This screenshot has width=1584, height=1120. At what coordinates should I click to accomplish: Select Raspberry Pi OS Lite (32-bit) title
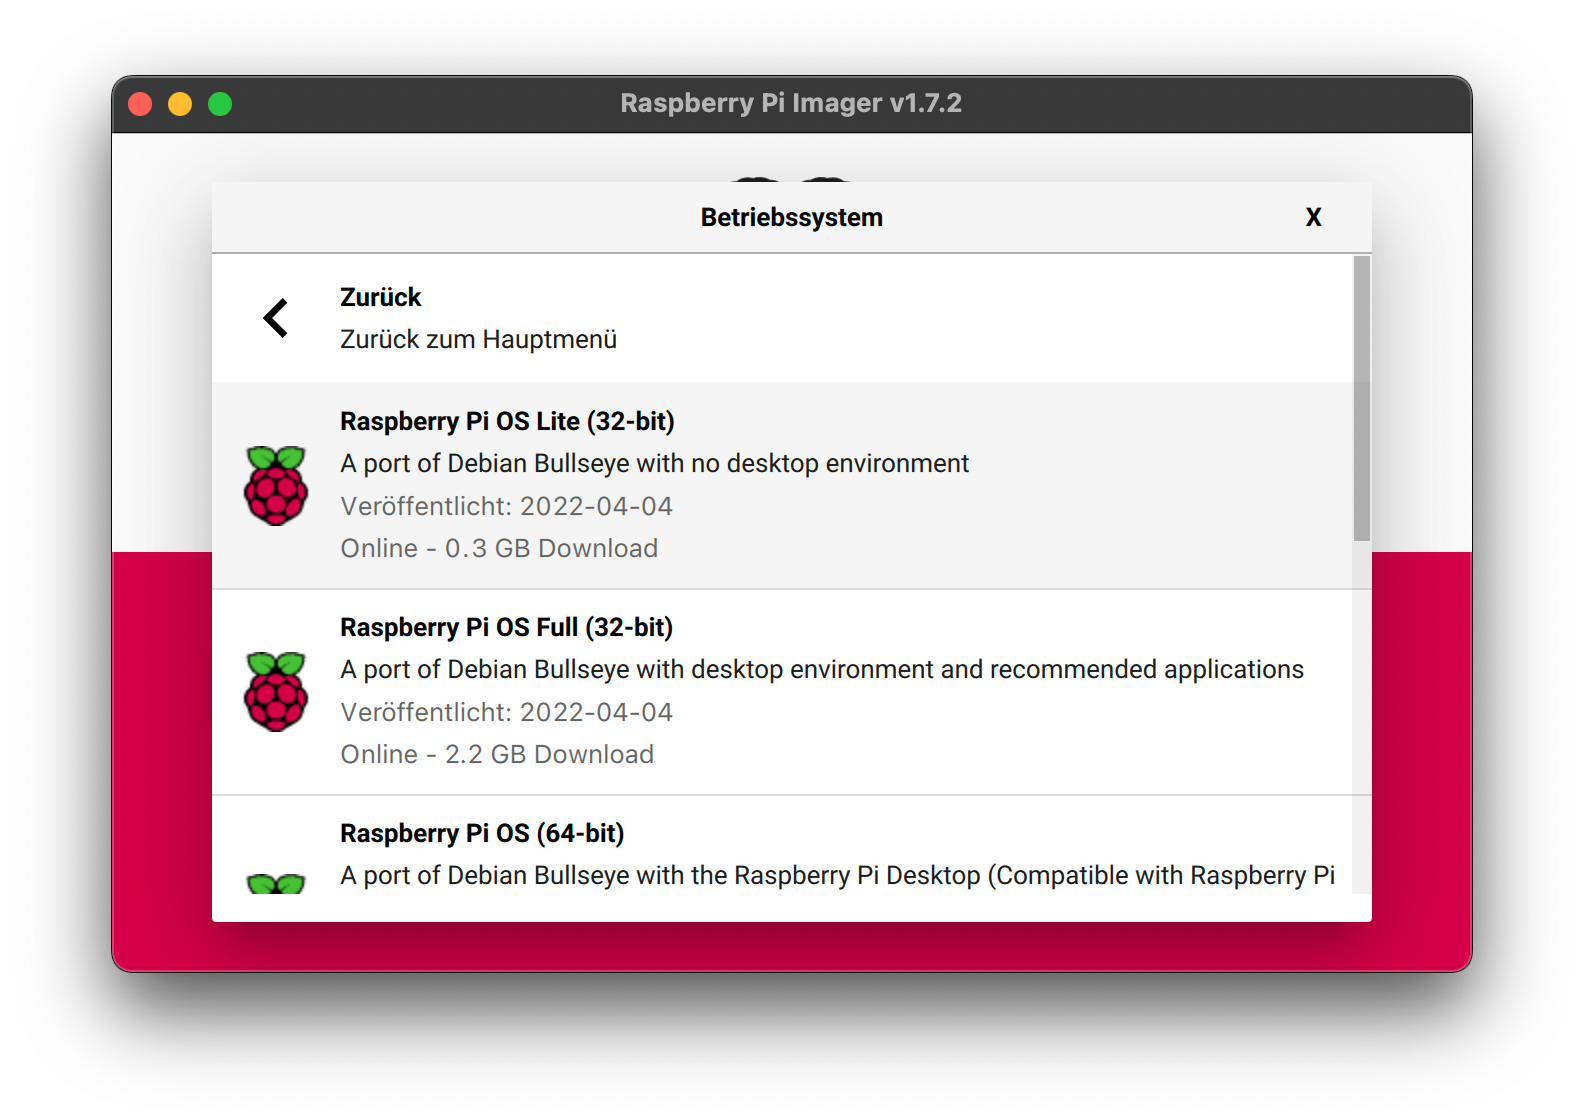[507, 422]
